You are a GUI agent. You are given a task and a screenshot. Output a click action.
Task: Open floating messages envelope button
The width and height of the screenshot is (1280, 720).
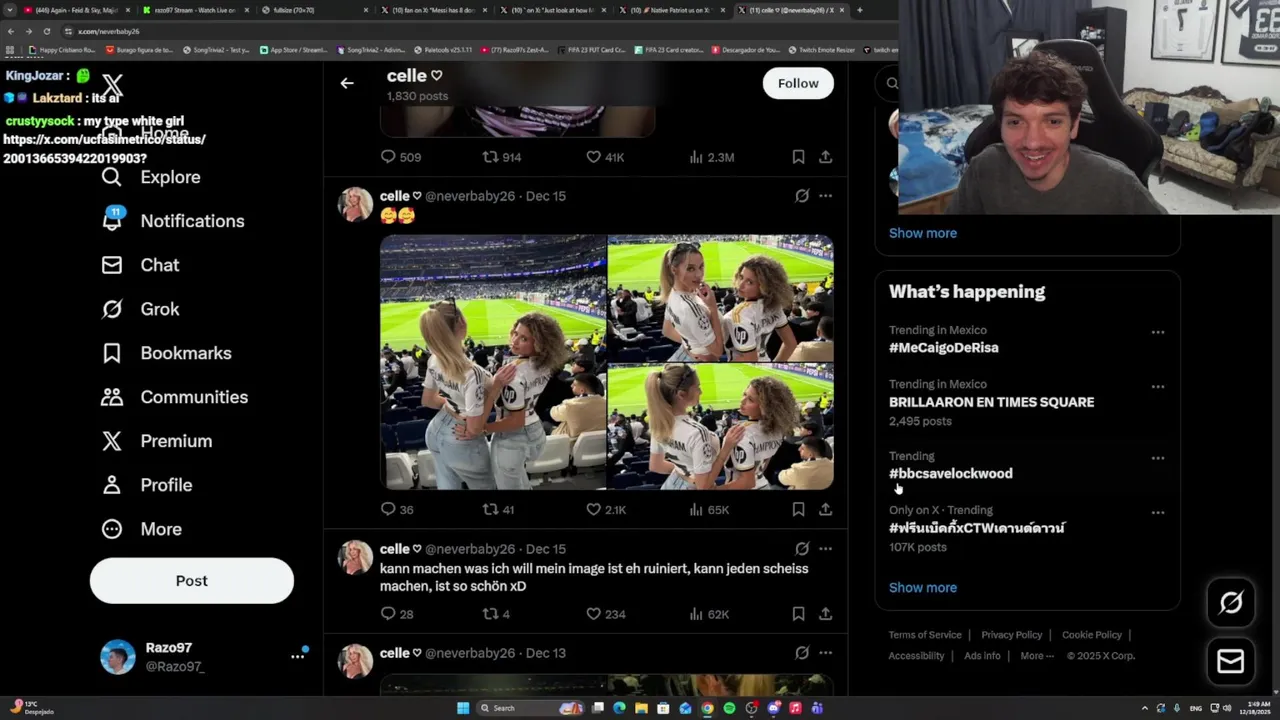pos(1231,662)
